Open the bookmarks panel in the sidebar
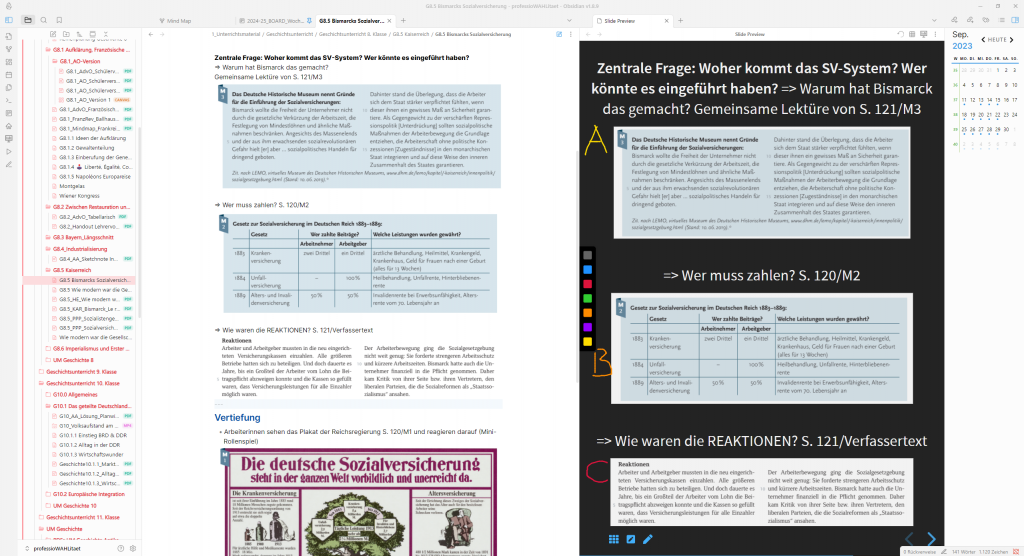The height and width of the screenshot is (556, 1024). pos(60,20)
